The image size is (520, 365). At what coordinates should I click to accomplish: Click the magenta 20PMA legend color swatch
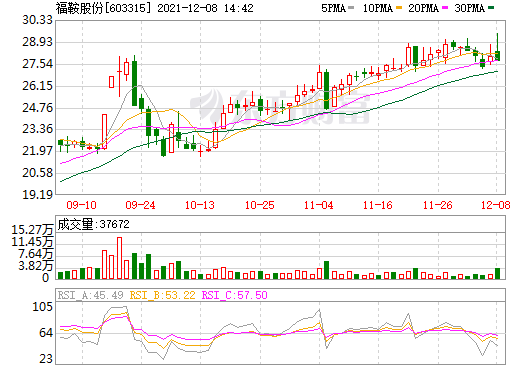(x=445, y=7)
